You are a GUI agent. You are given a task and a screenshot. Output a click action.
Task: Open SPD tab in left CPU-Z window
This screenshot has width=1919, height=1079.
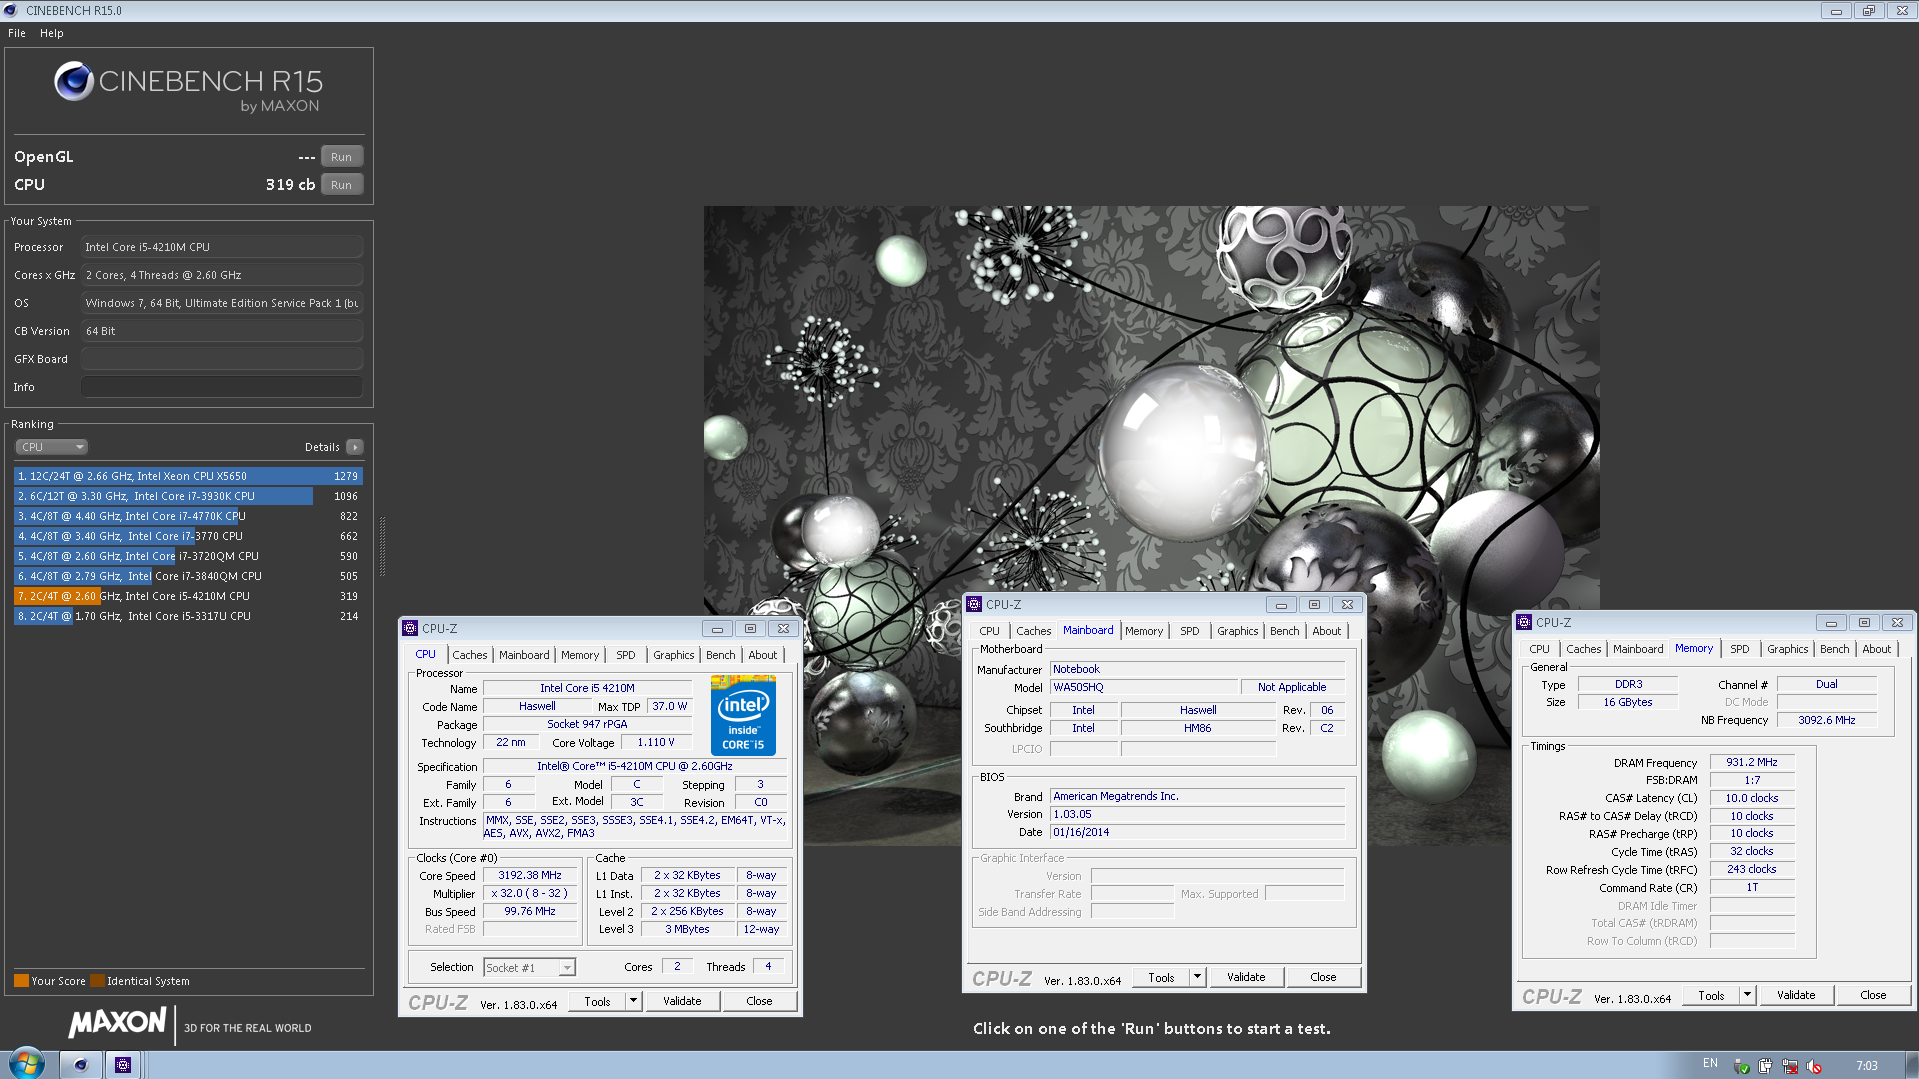[626, 655]
